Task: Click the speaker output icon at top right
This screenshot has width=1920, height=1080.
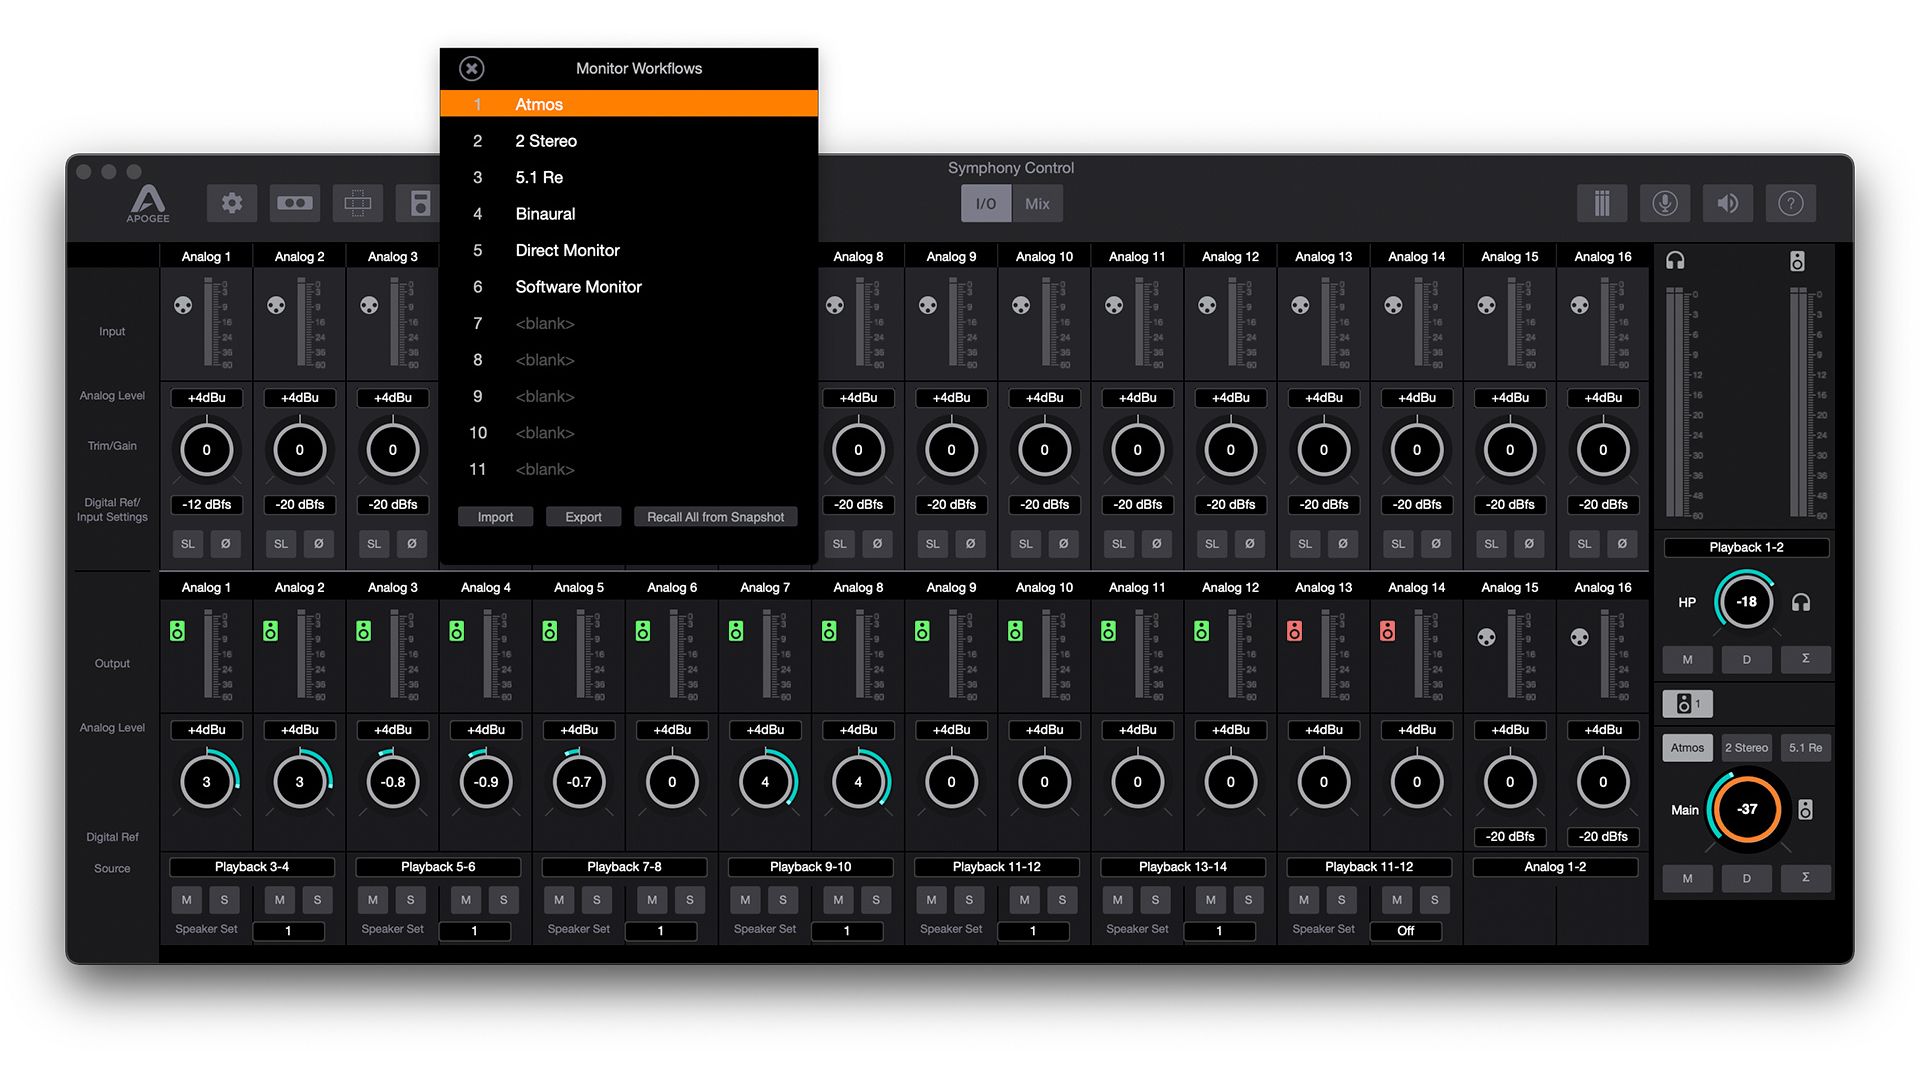Action: [x=1728, y=203]
